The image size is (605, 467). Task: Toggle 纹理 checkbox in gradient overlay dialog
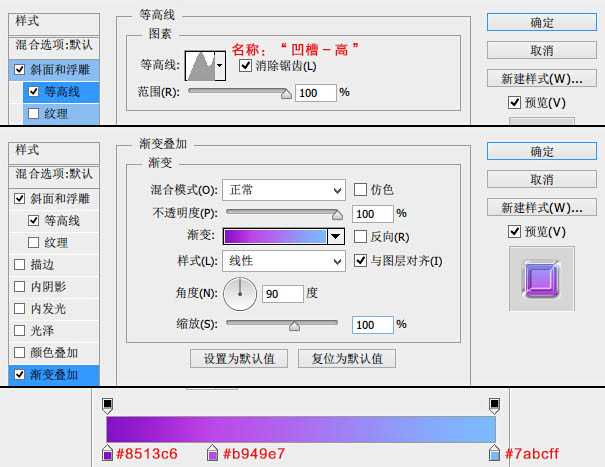[x=34, y=242]
